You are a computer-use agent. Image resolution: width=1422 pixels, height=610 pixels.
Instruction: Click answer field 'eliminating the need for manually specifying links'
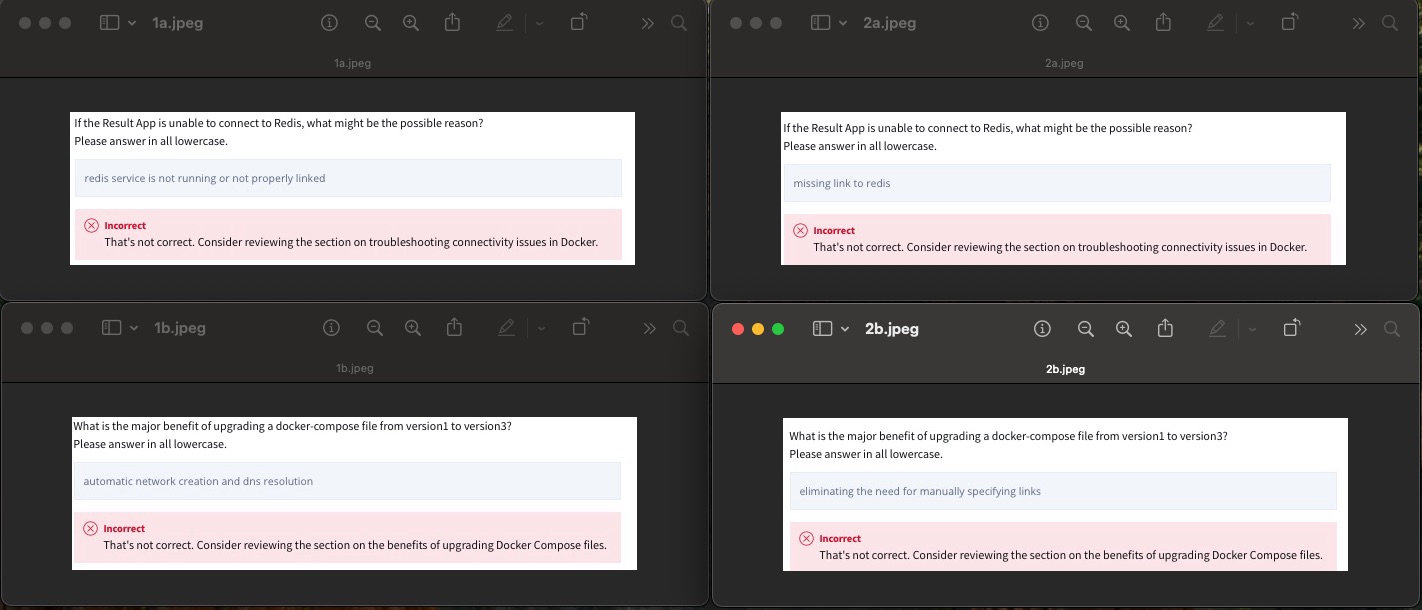[1063, 491]
